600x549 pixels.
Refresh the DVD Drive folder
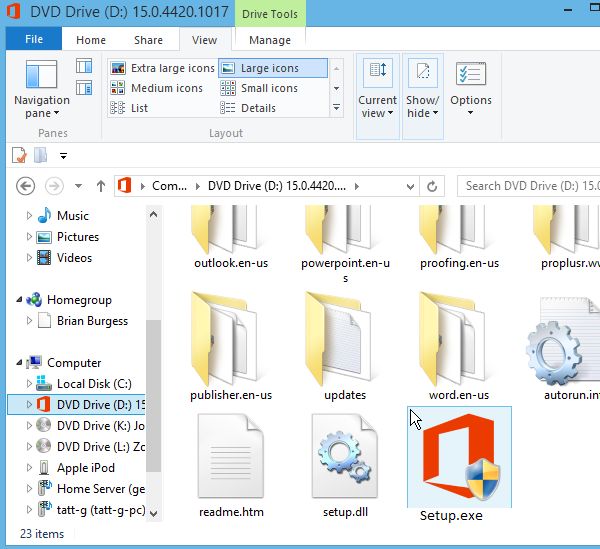432,186
